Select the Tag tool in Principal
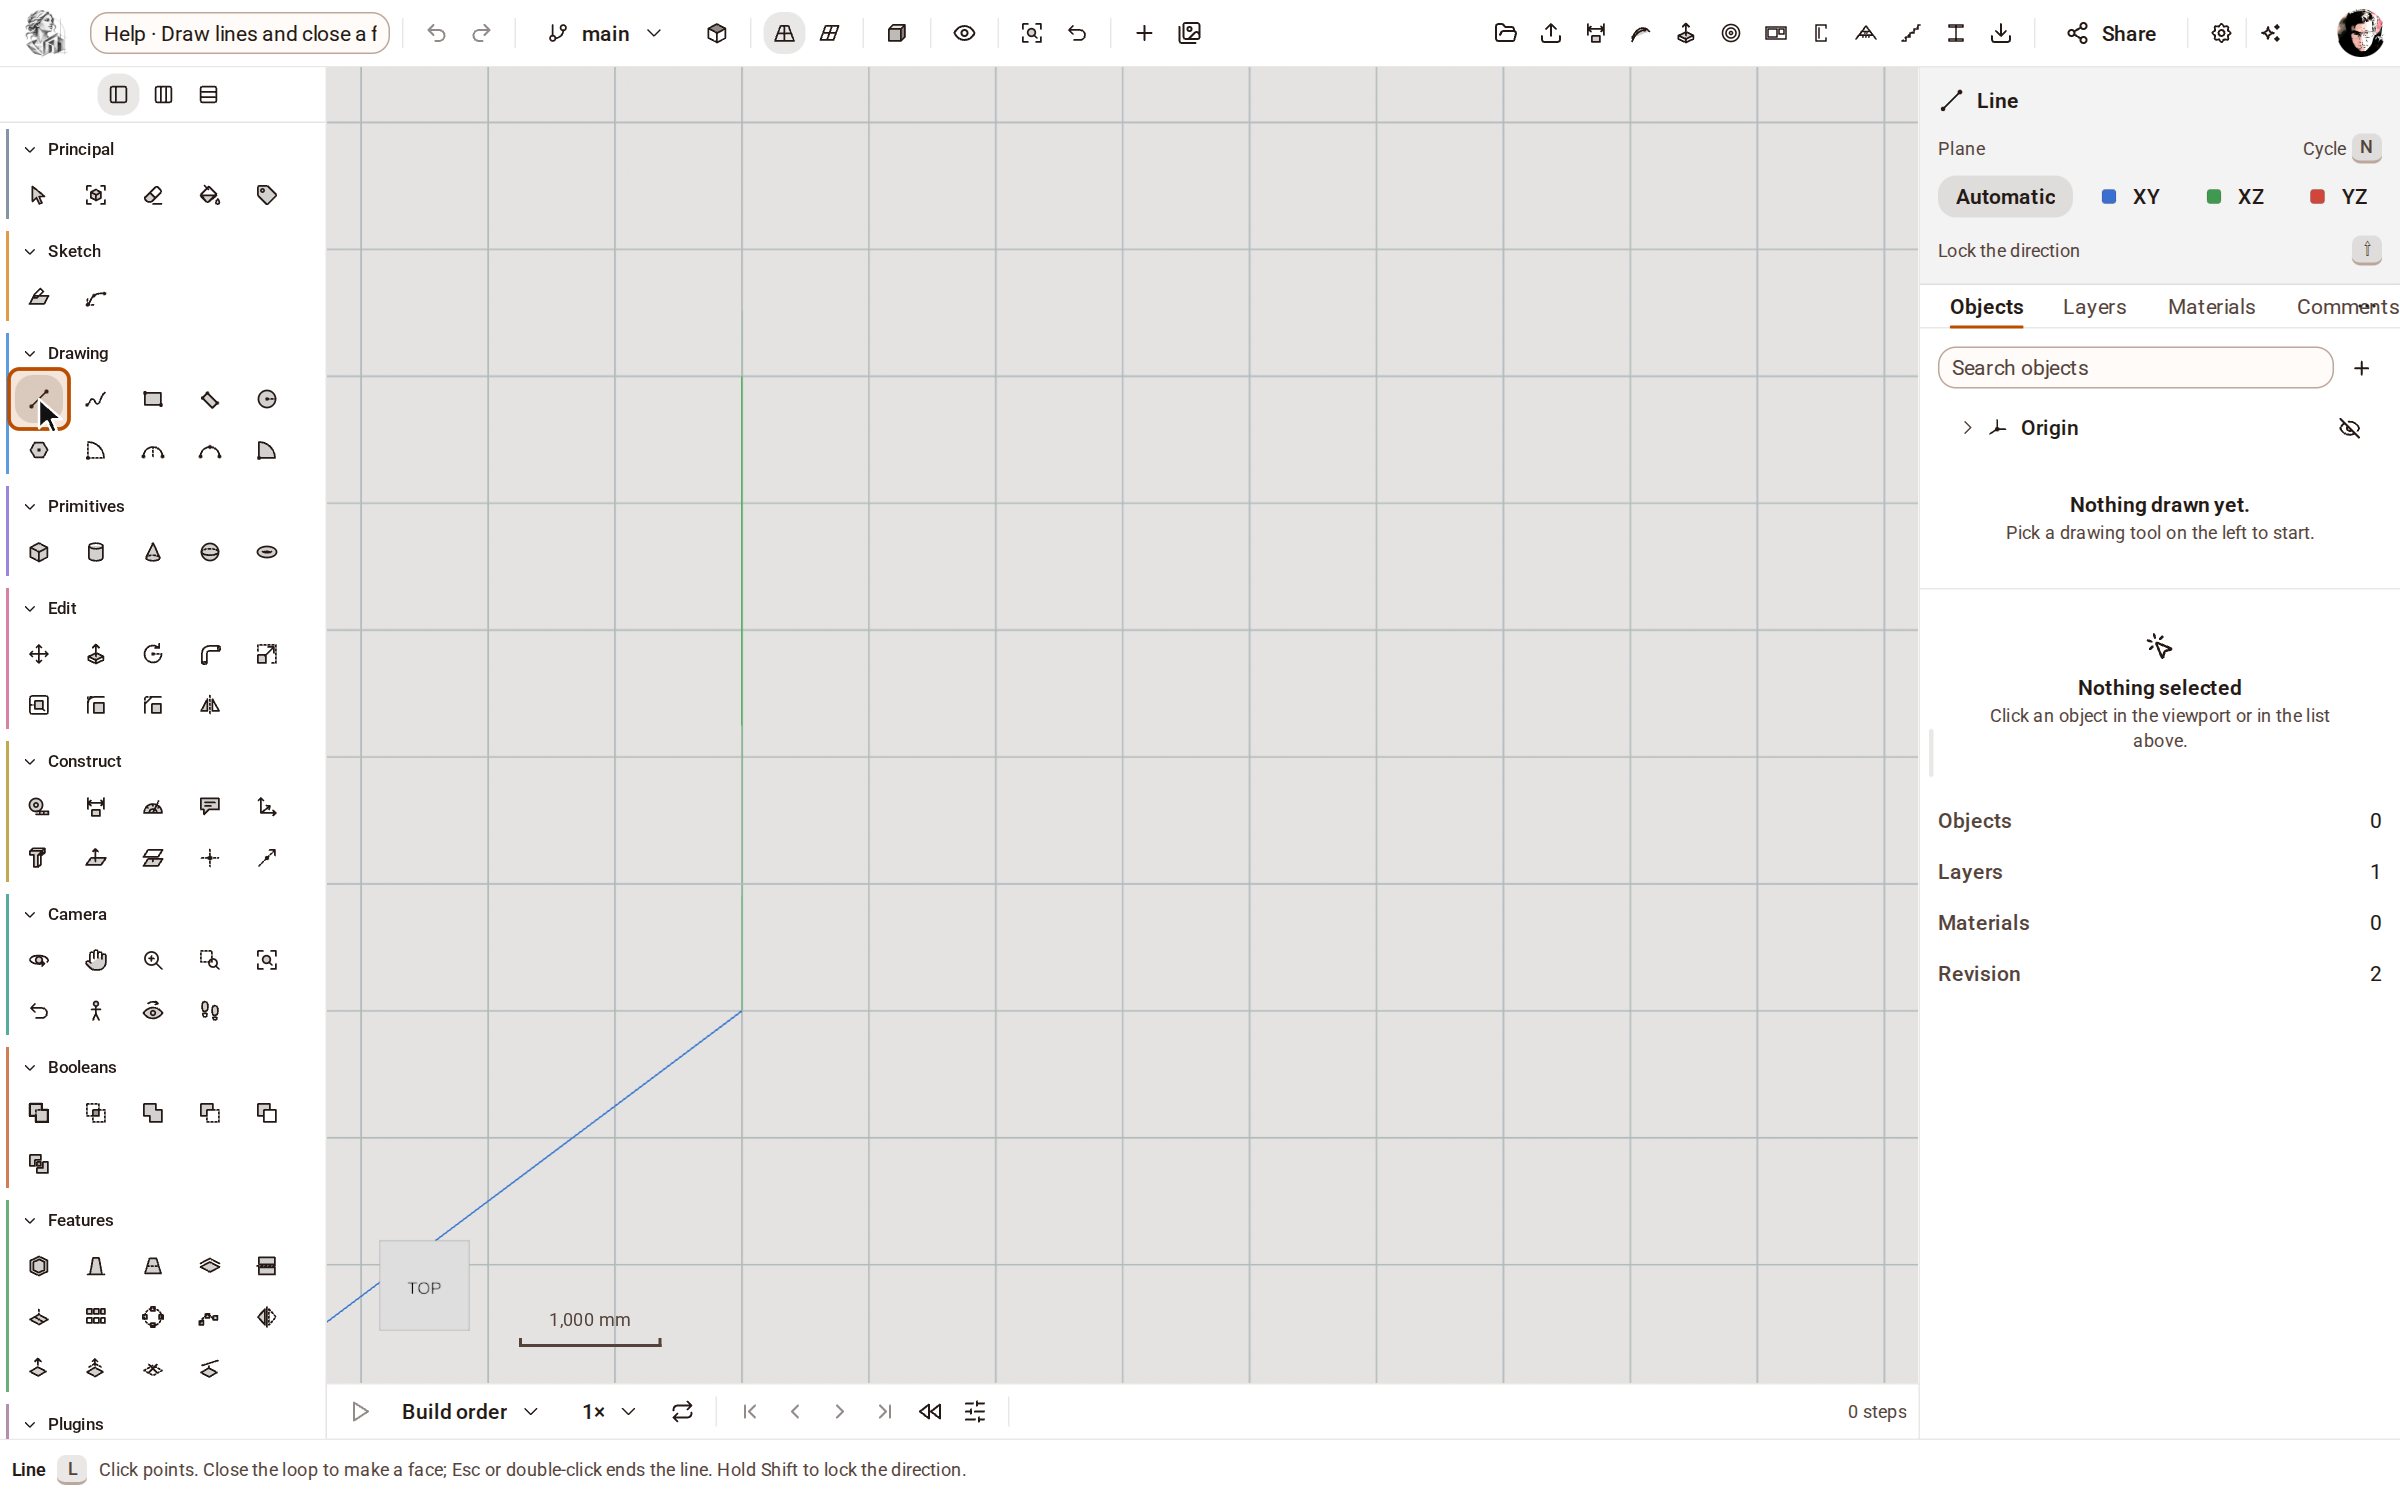Screen dimensions: 2400x1500 point(266,195)
